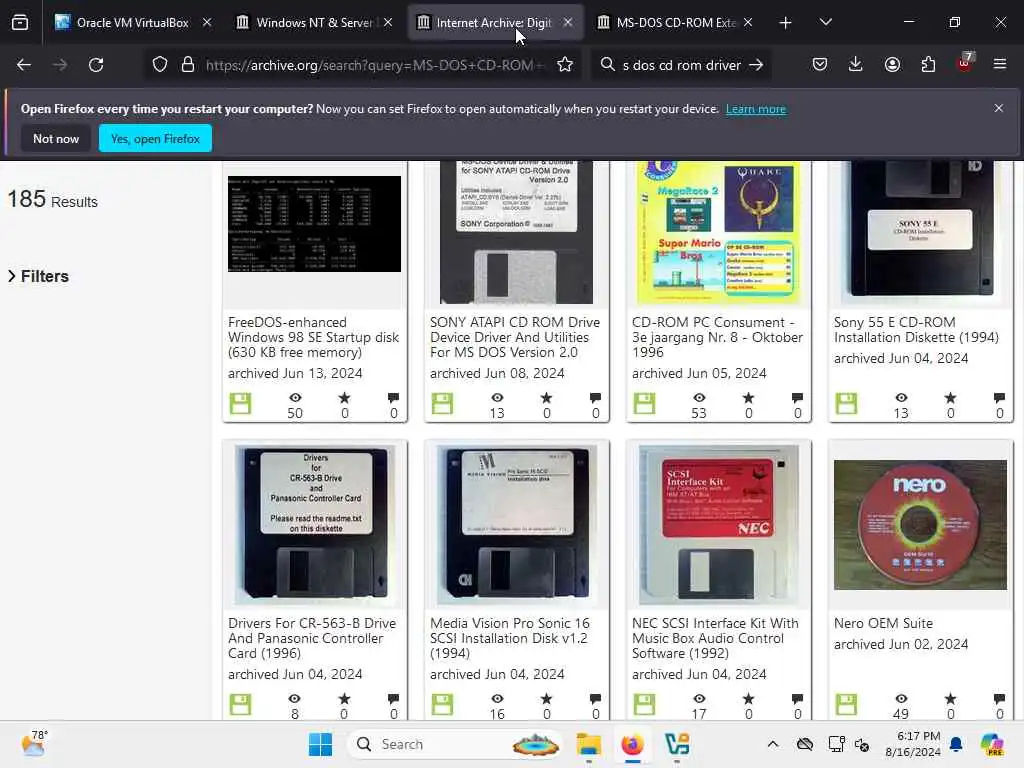The height and width of the screenshot is (768, 1024).
Task: Click the site security padlock icon
Action: tap(188, 65)
